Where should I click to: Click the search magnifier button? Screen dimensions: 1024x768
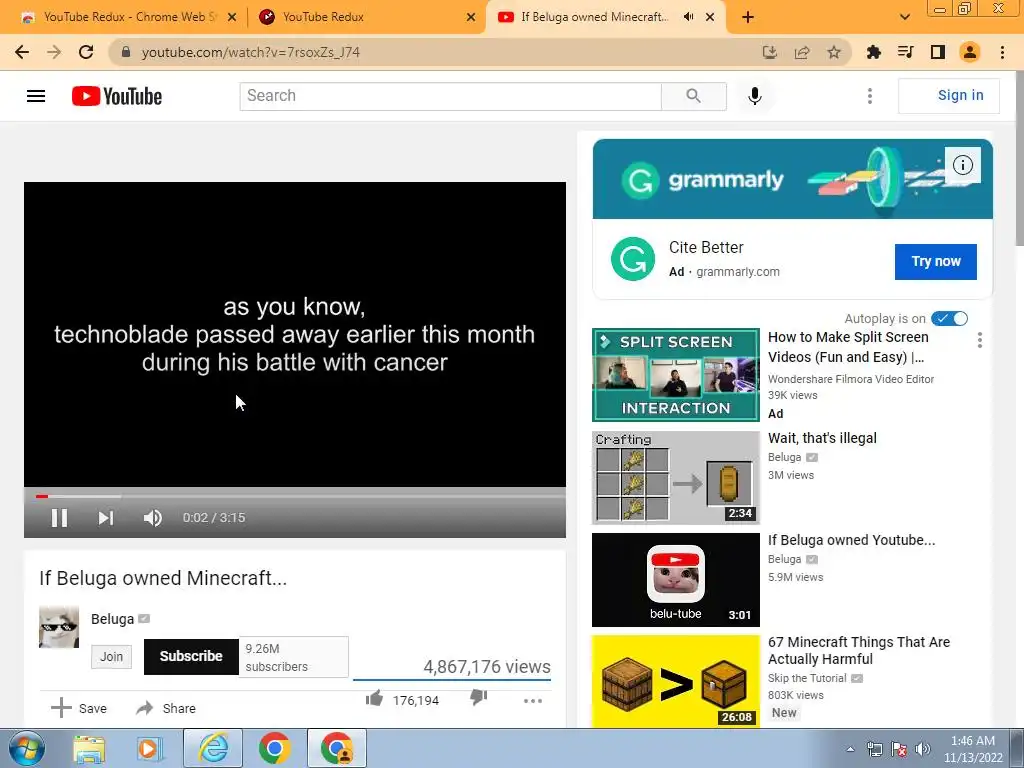click(694, 96)
